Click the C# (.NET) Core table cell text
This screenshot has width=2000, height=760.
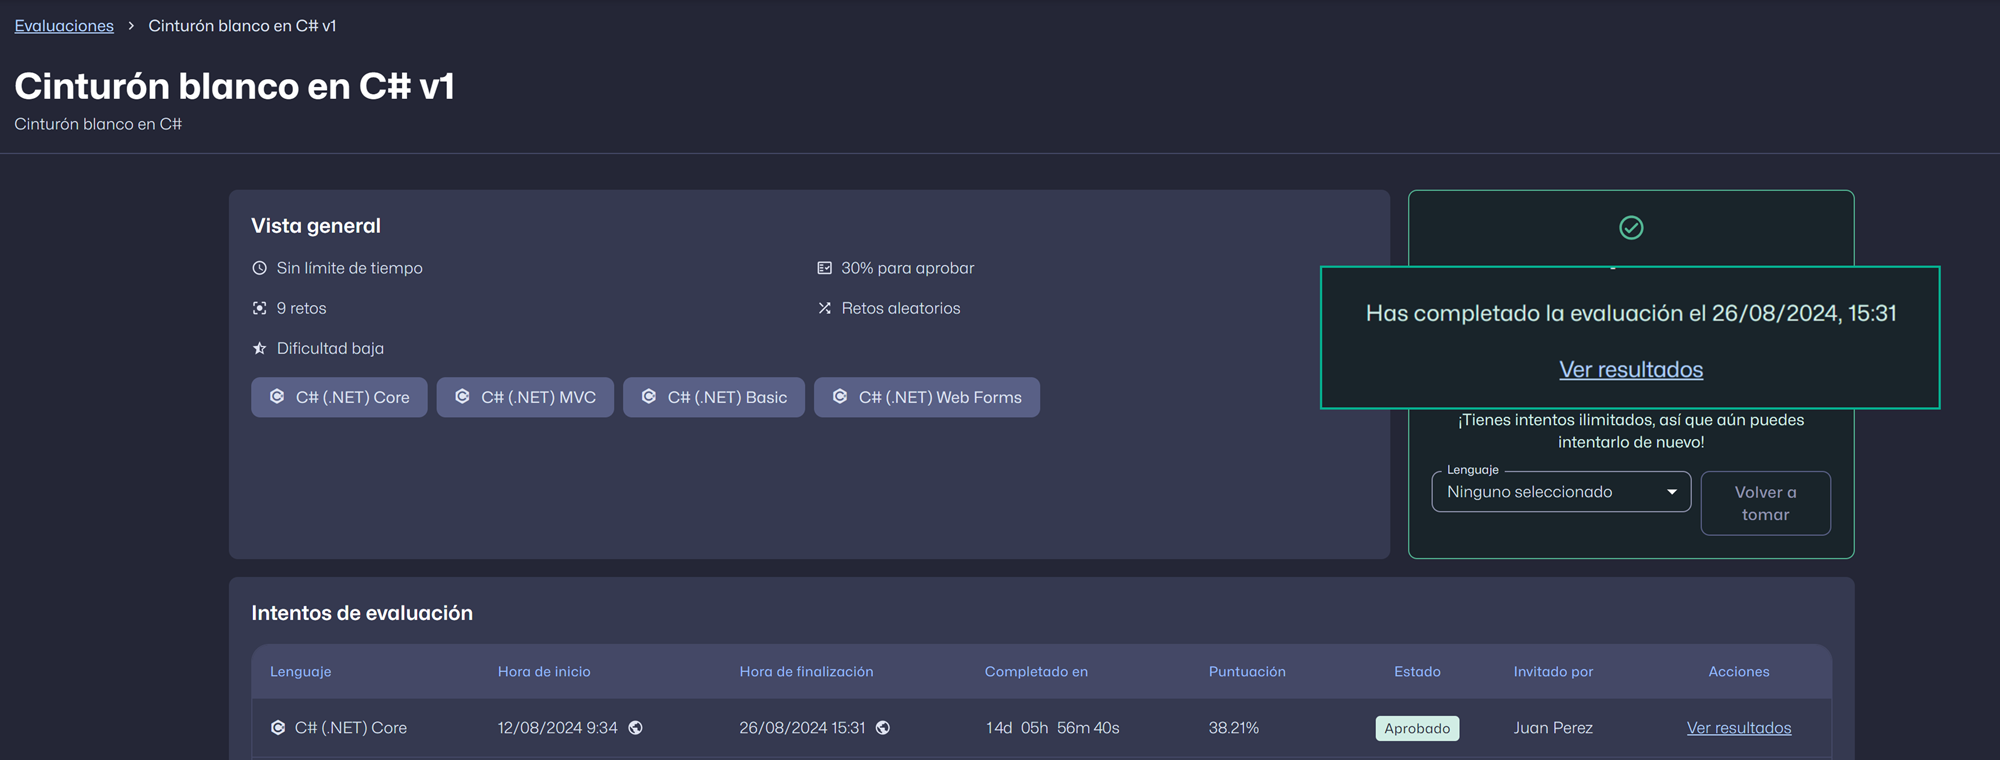point(351,728)
